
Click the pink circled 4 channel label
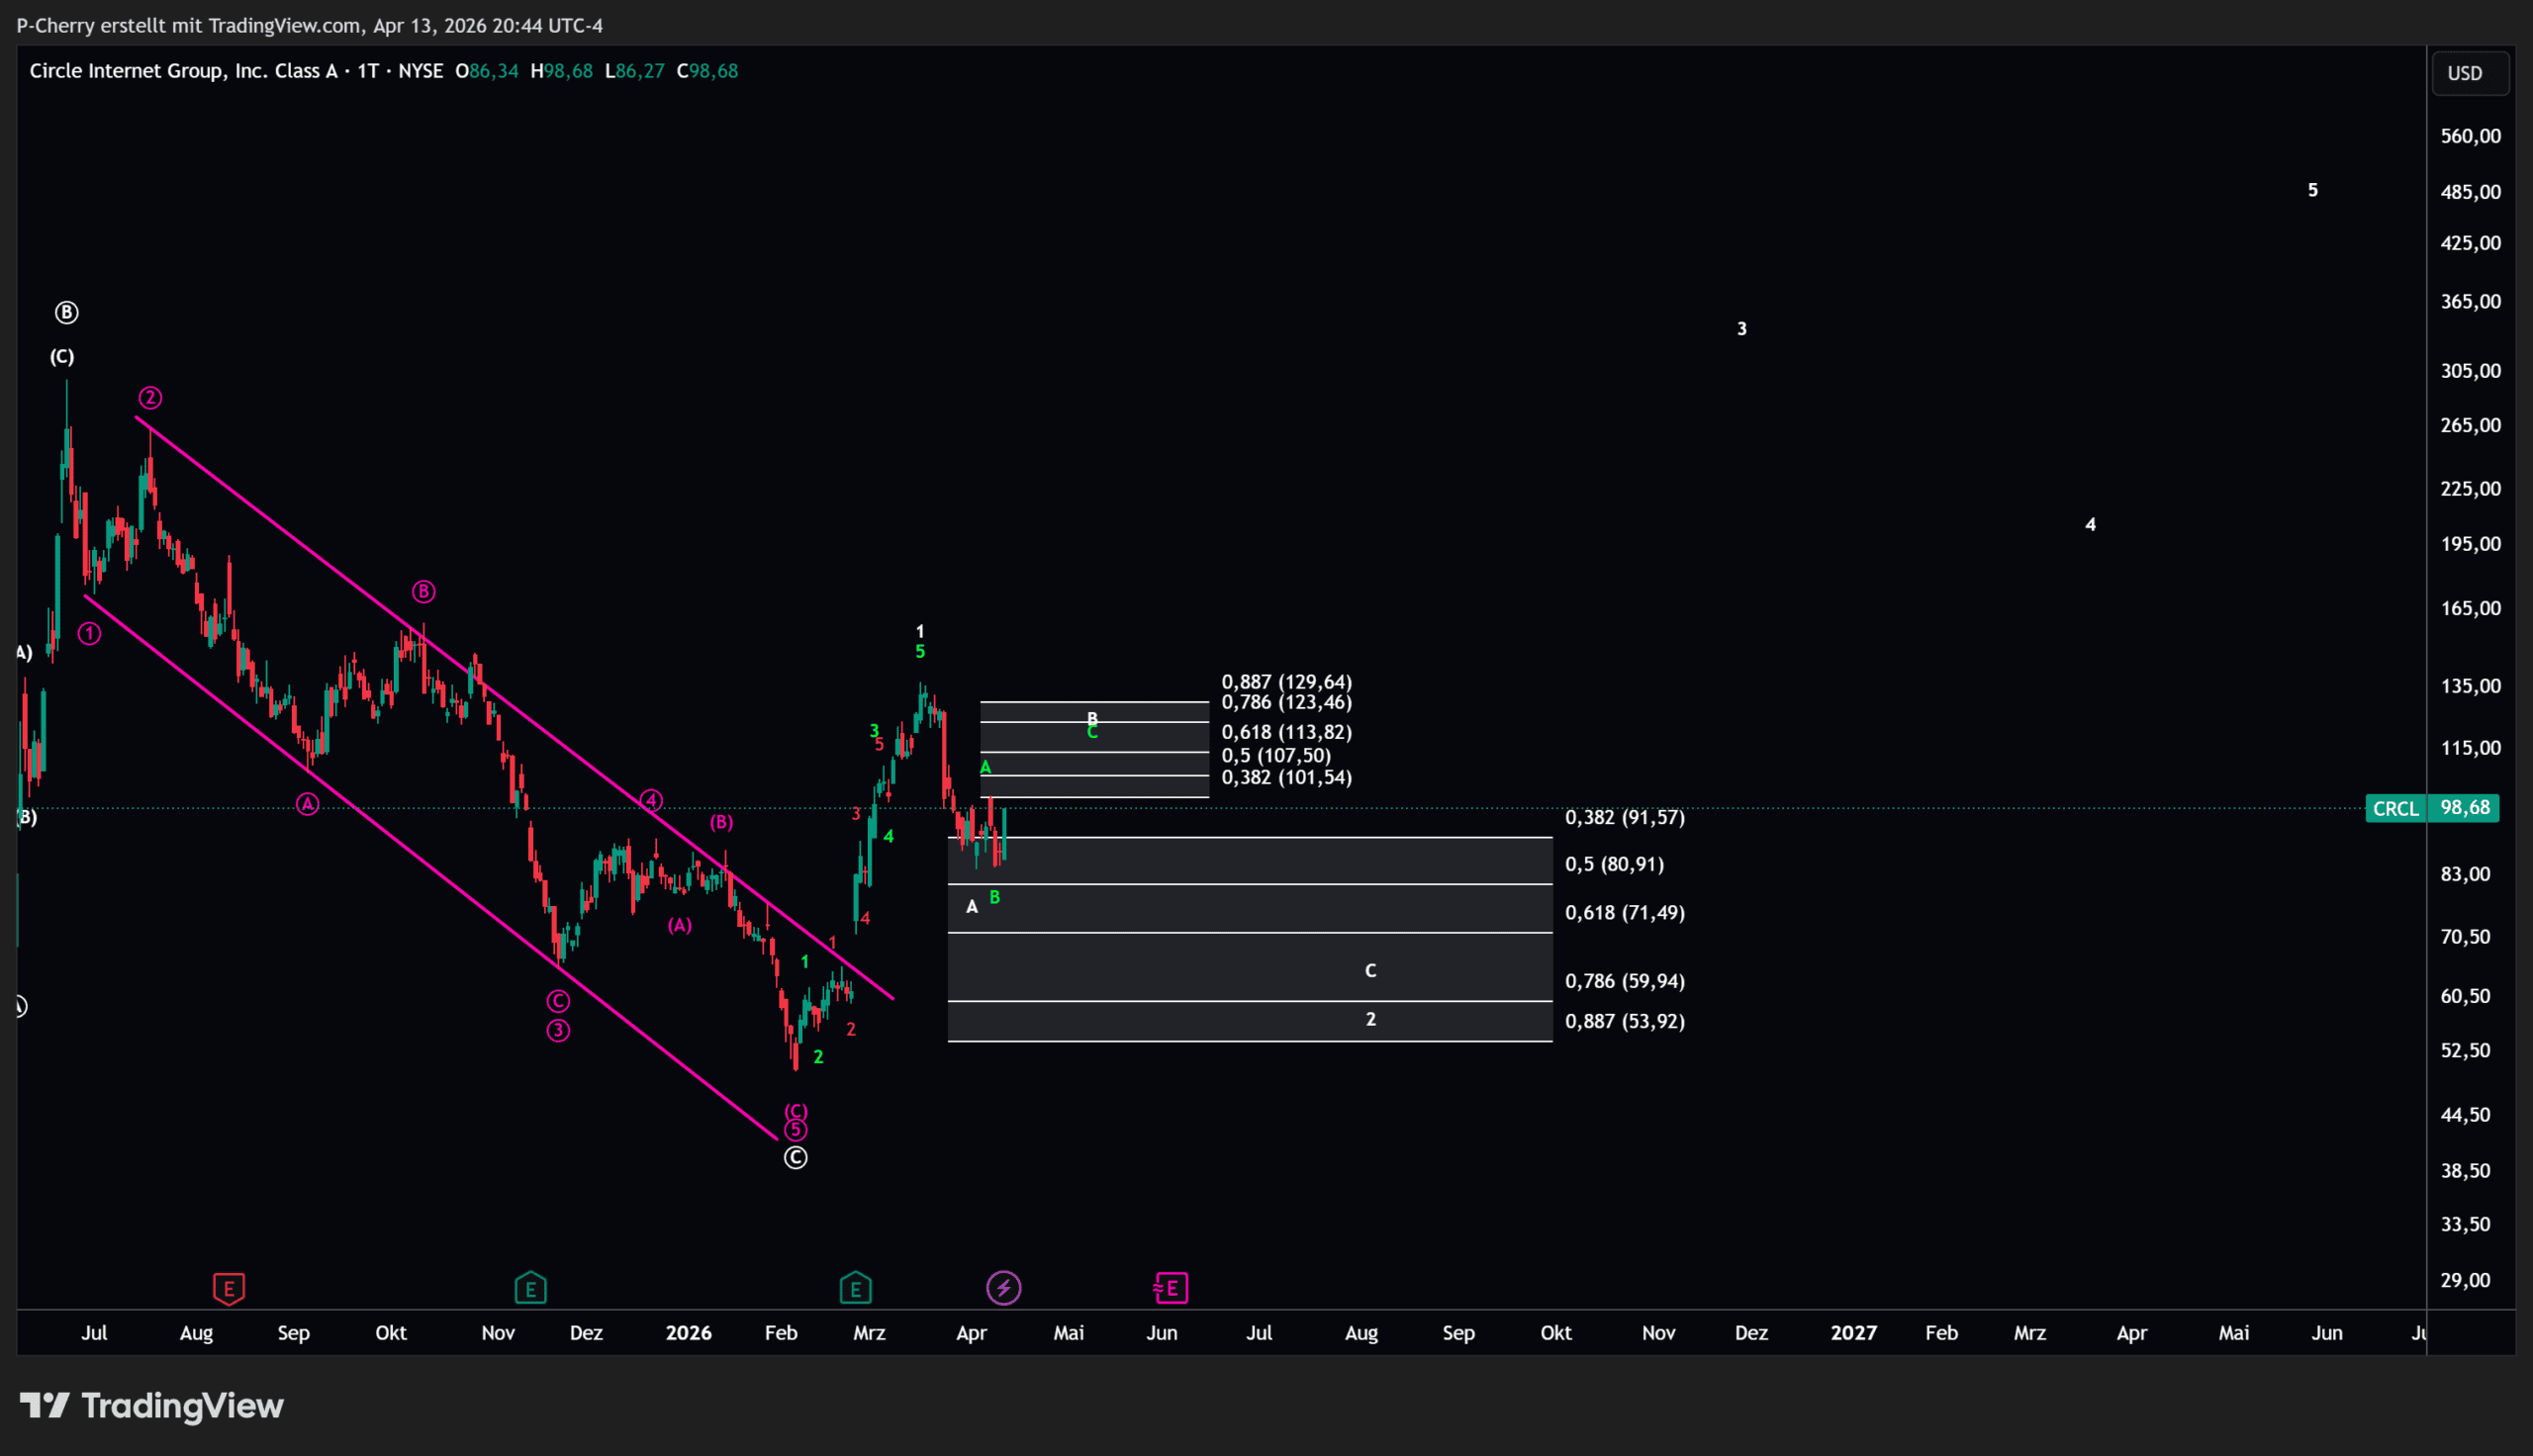pos(651,800)
